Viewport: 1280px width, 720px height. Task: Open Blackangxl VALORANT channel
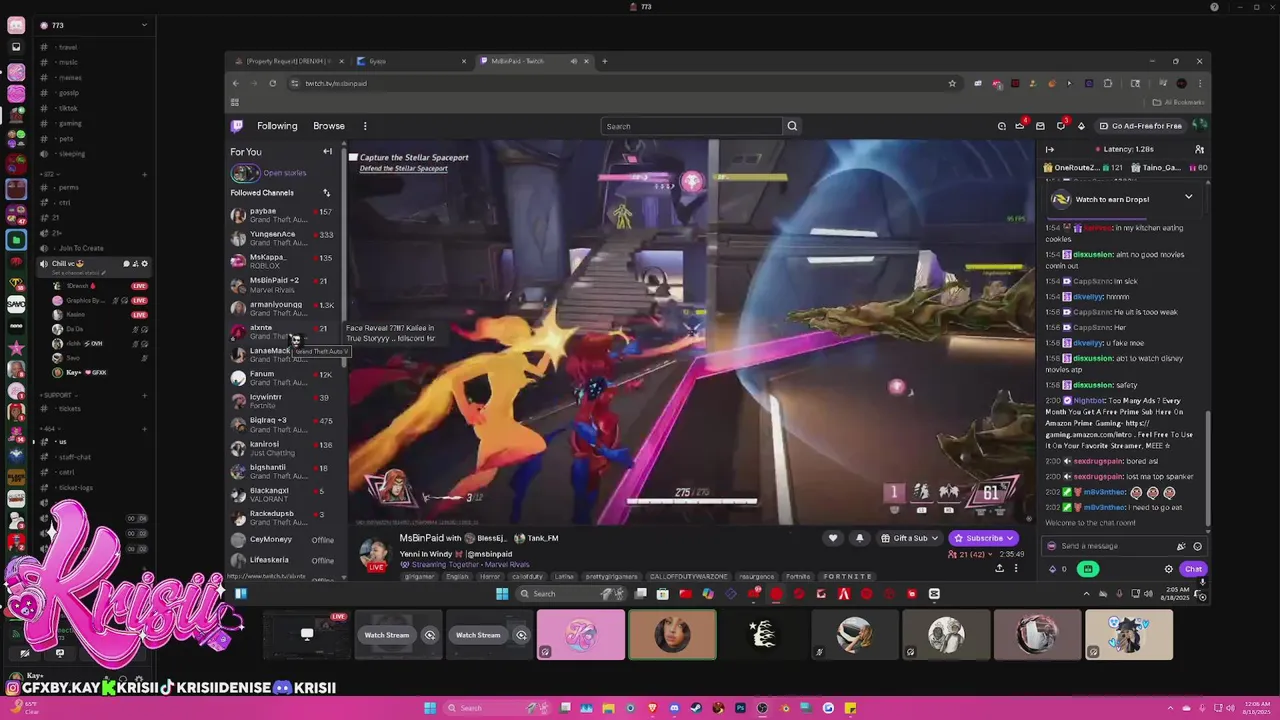(285, 494)
